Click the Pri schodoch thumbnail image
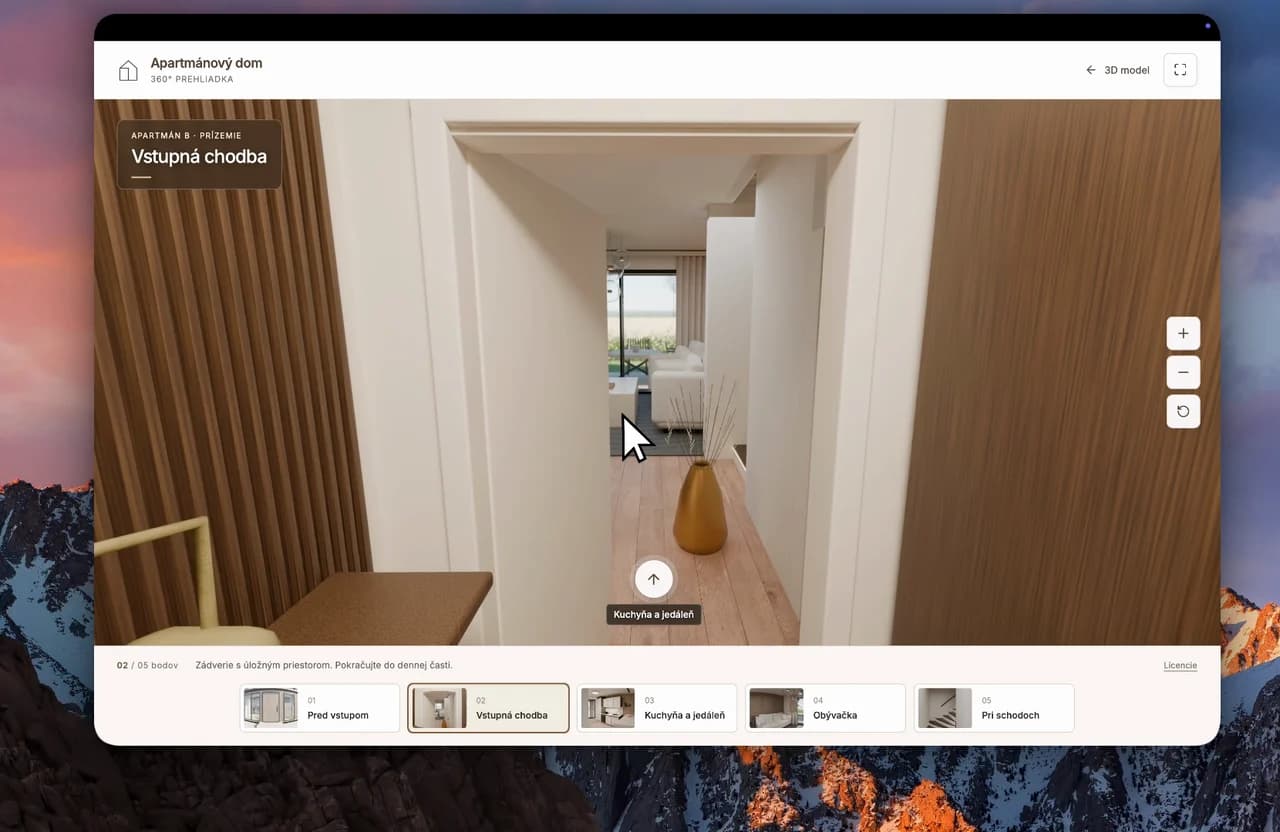The height and width of the screenshot is (832, 1280). pos(945,708)
